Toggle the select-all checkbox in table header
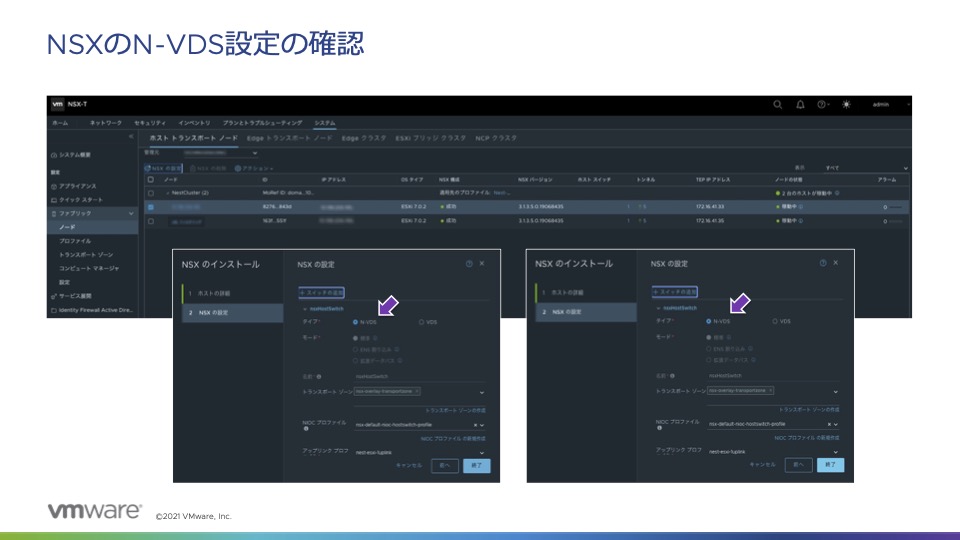Image resolution: width=960 pixels, height=540 pixels. click(x=151, y=179)
